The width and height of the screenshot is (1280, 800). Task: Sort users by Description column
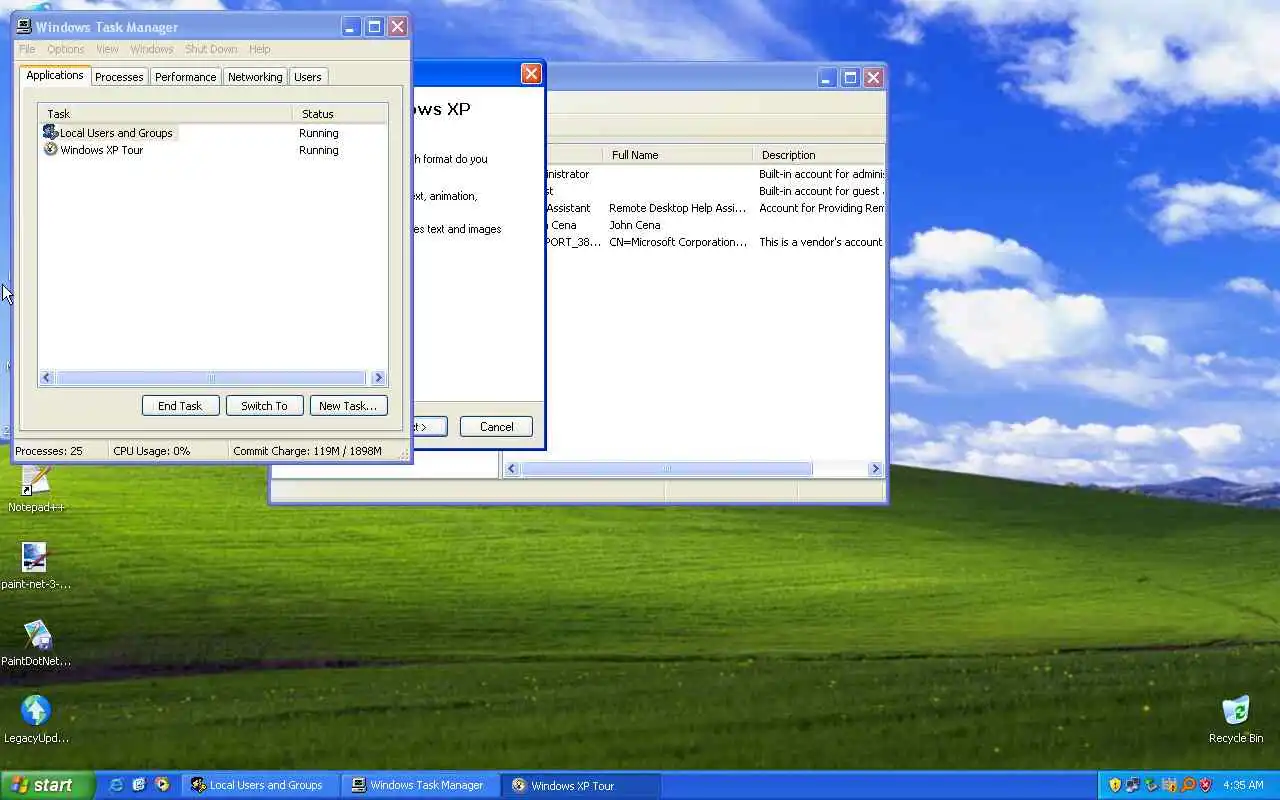[818, 155]
